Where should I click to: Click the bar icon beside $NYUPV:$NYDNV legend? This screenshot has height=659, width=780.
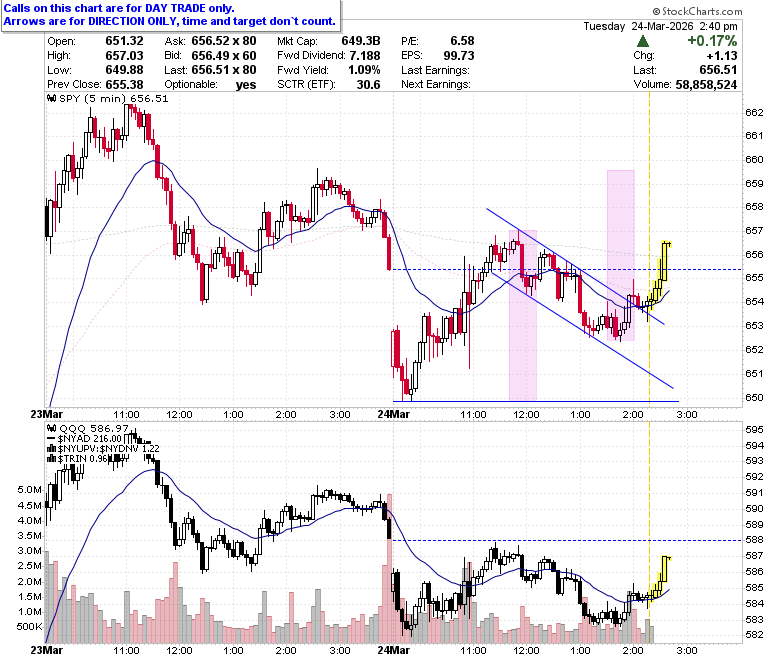coord(51,449)
